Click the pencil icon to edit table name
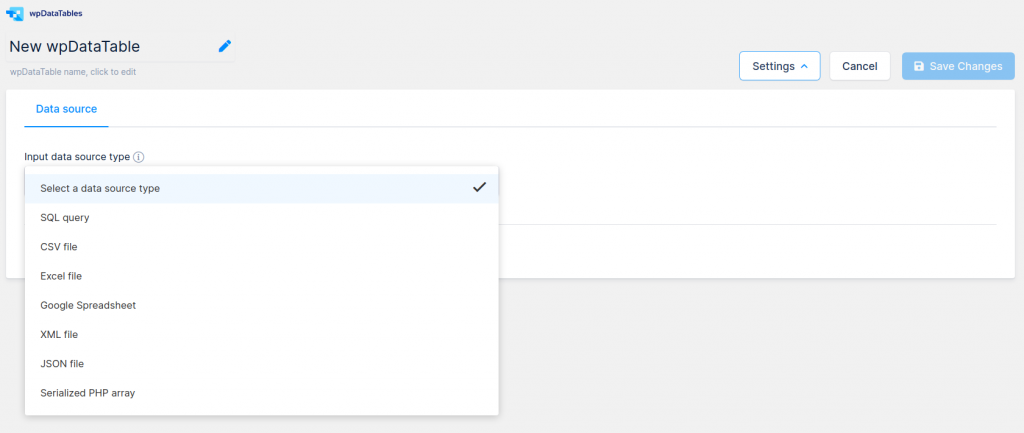The height and width of the screenshot is (433, 1024). pos(225,46)
